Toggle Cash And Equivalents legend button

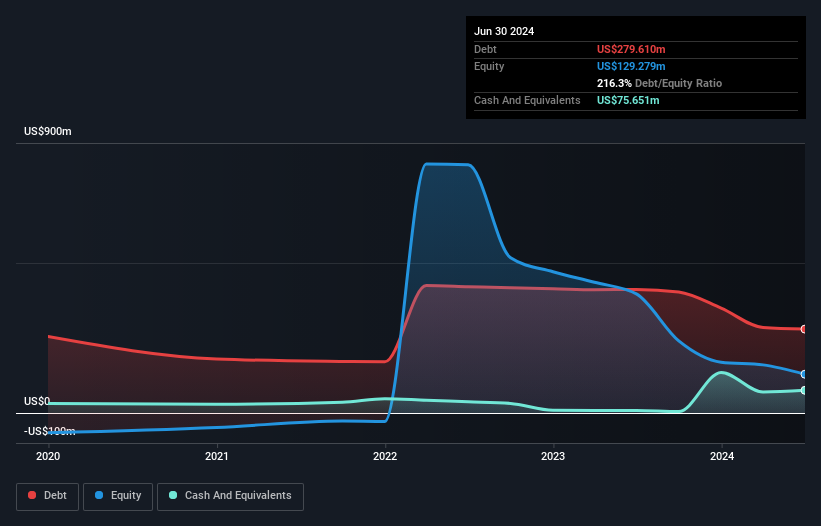click(230, 496)
